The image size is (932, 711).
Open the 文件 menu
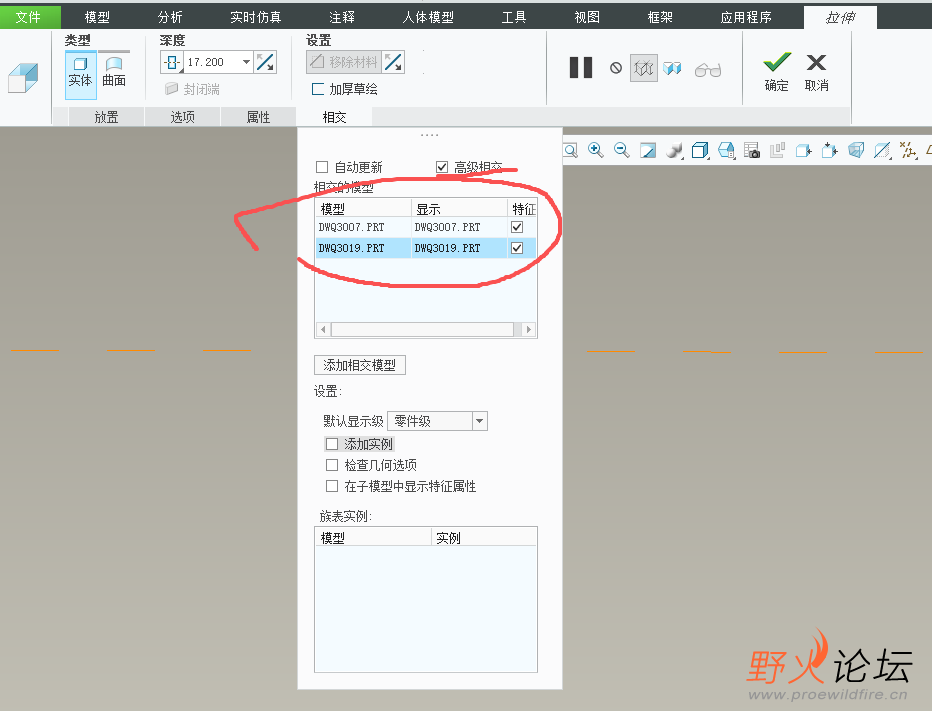pos(29,16)
